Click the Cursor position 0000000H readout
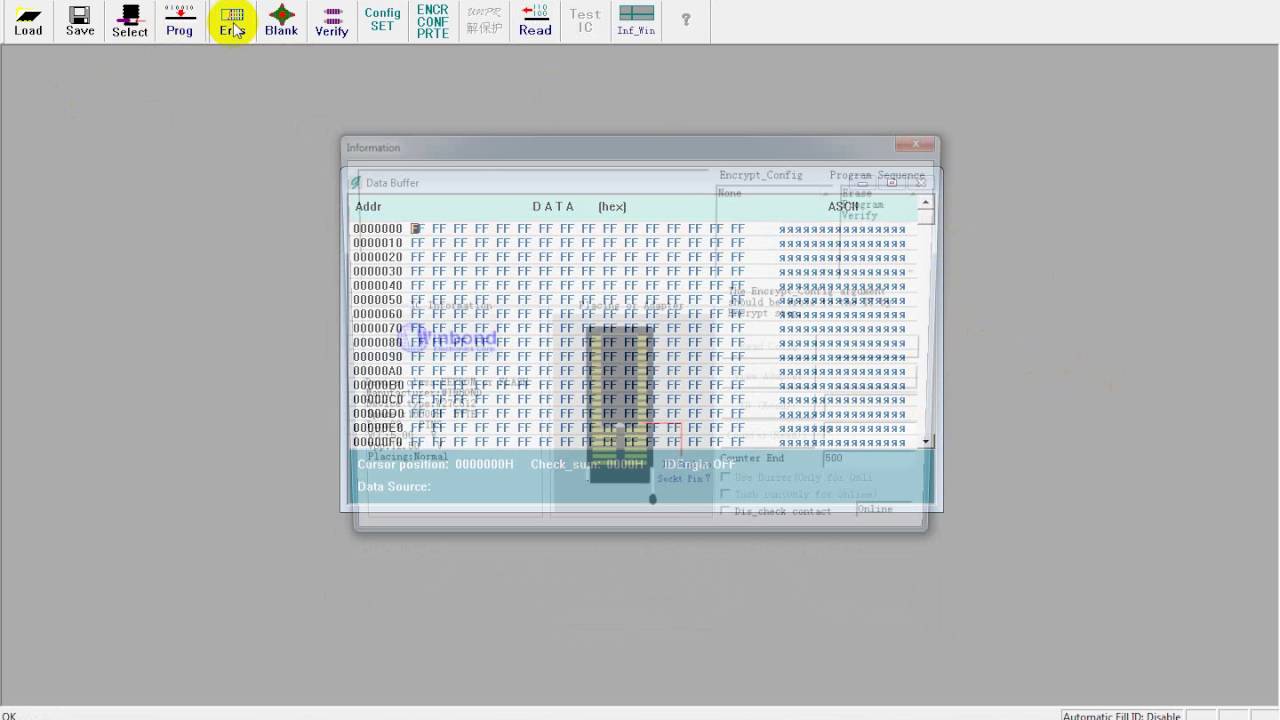This screenshot has width=1280, height=720. pos(436,464)
